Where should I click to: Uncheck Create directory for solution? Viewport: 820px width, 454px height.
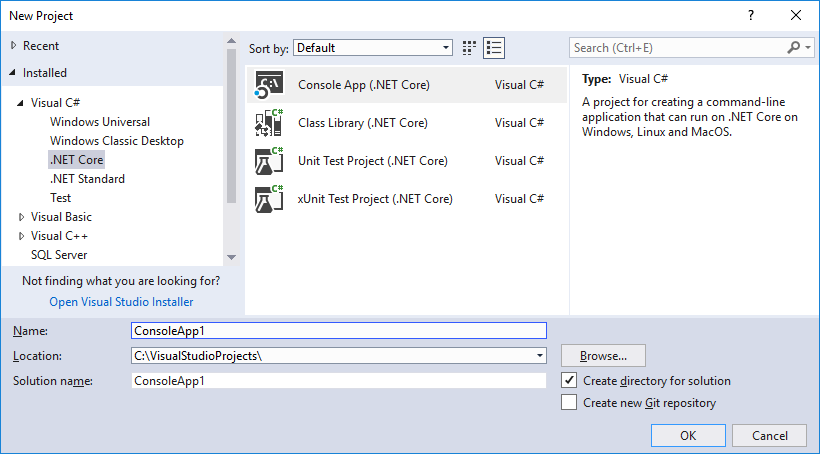[x=569, y=381]
